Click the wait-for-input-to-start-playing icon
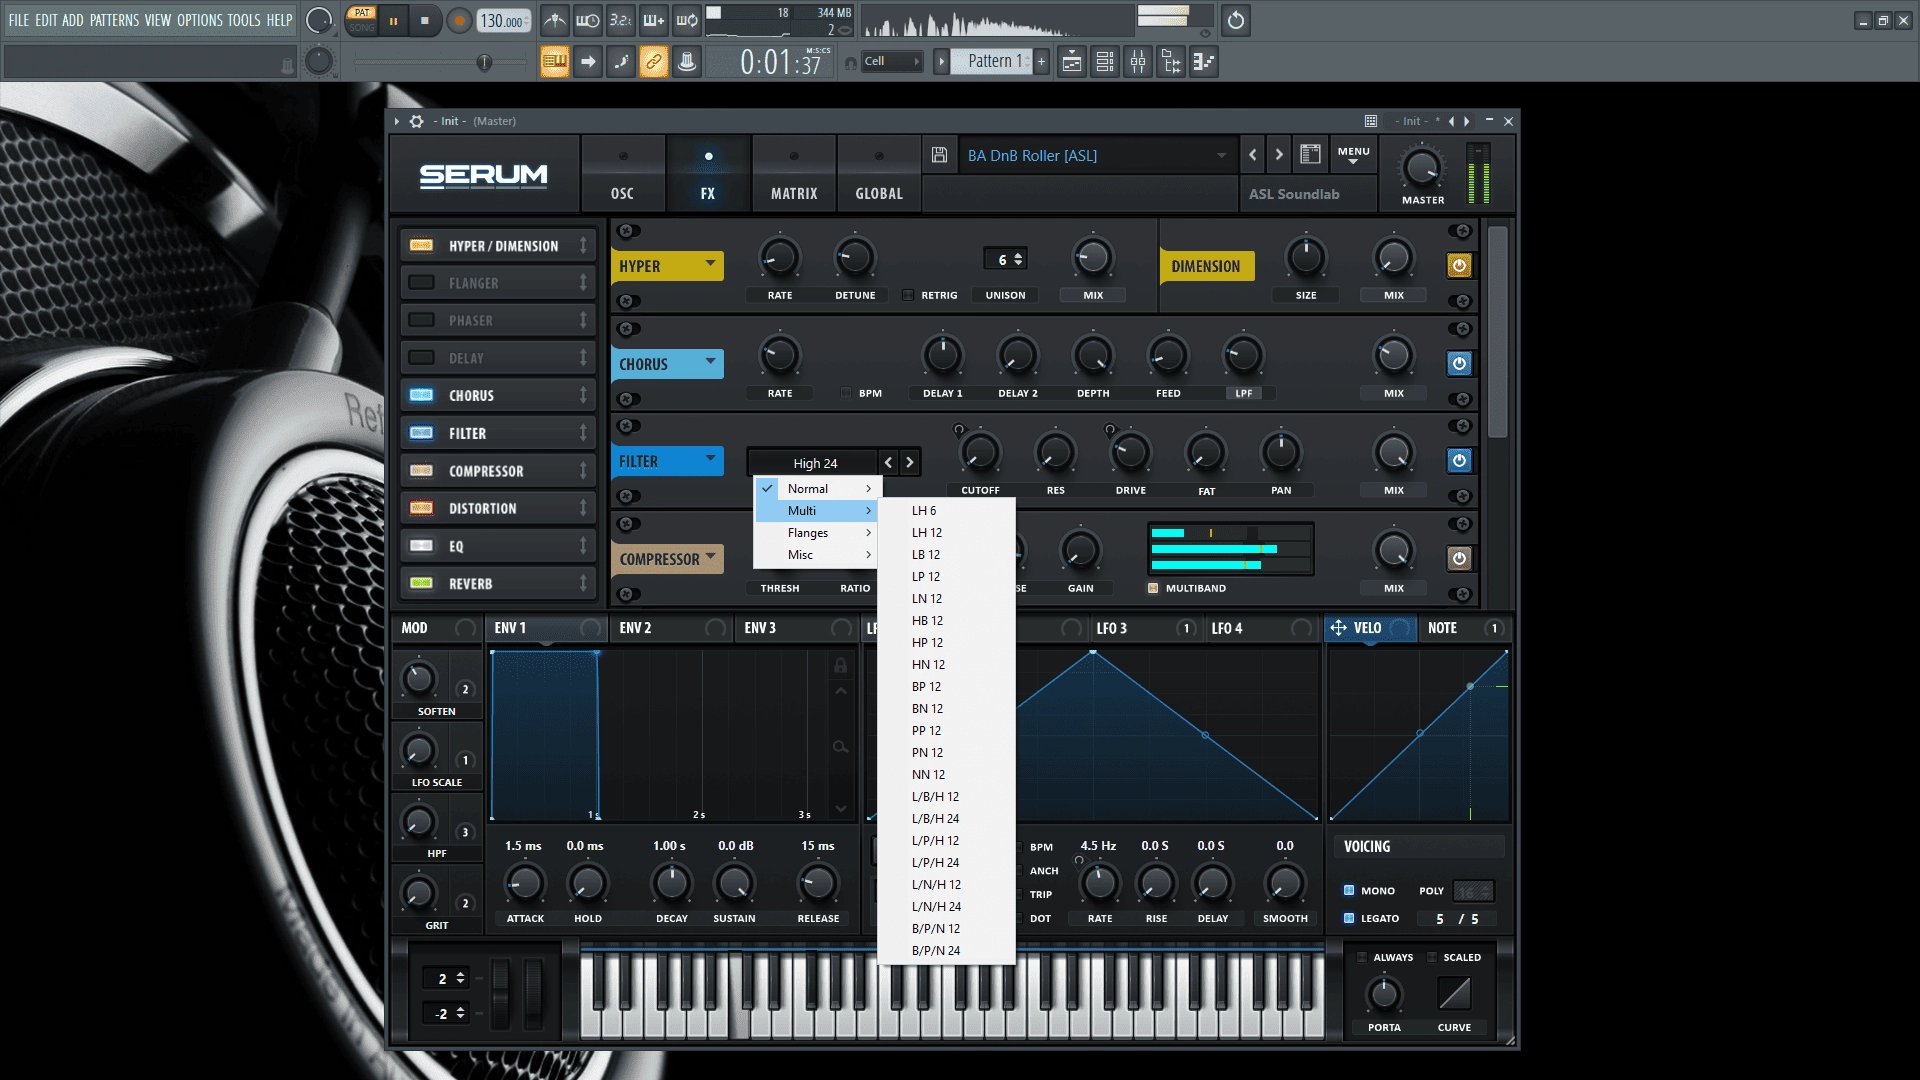 coord(587,20)
